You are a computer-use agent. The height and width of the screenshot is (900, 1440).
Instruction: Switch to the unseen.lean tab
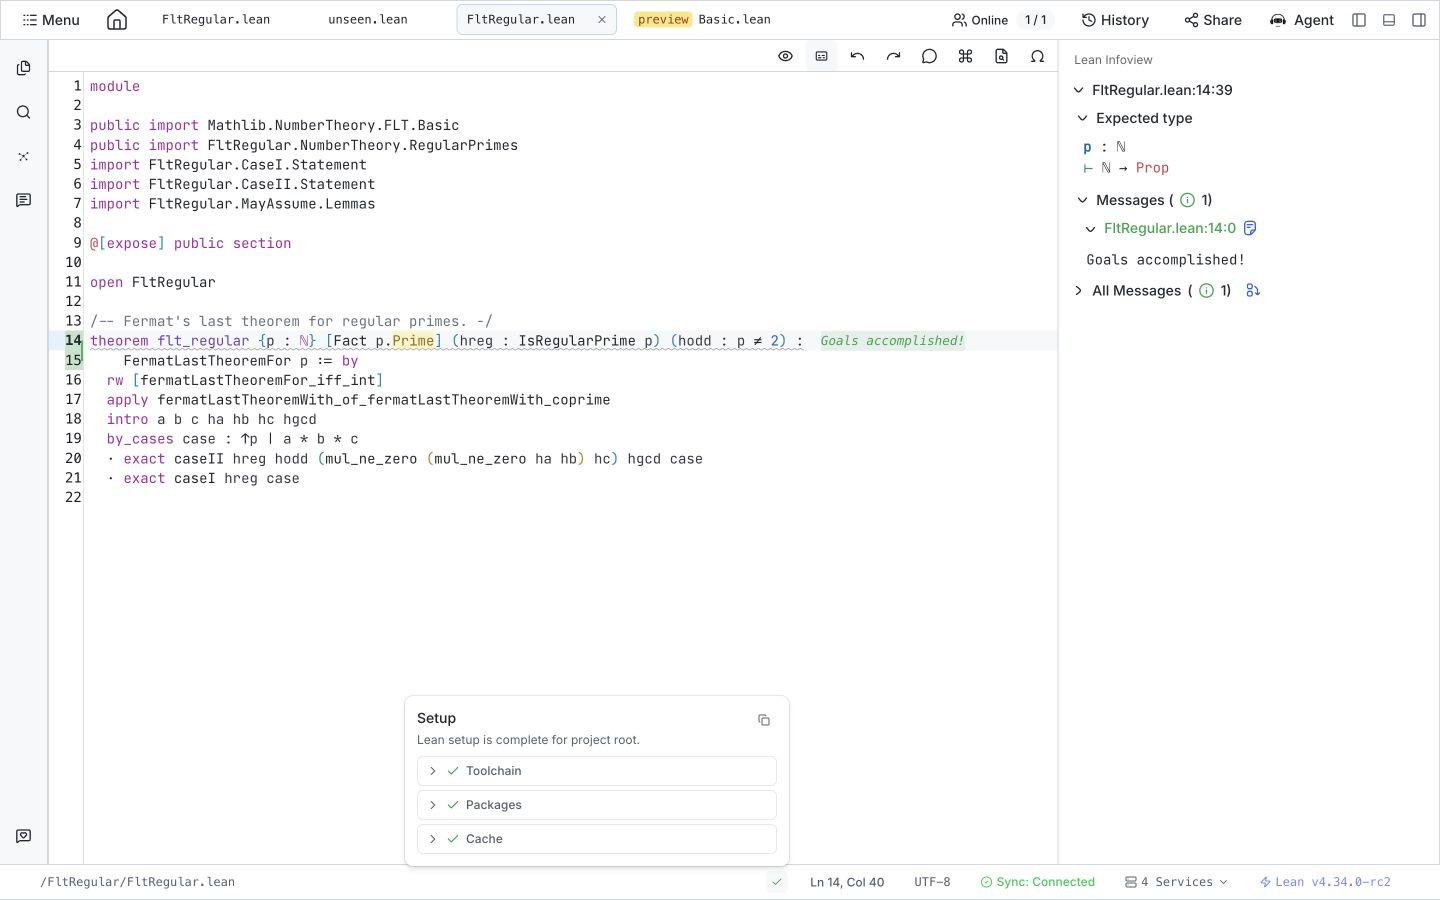click(368, 20)
